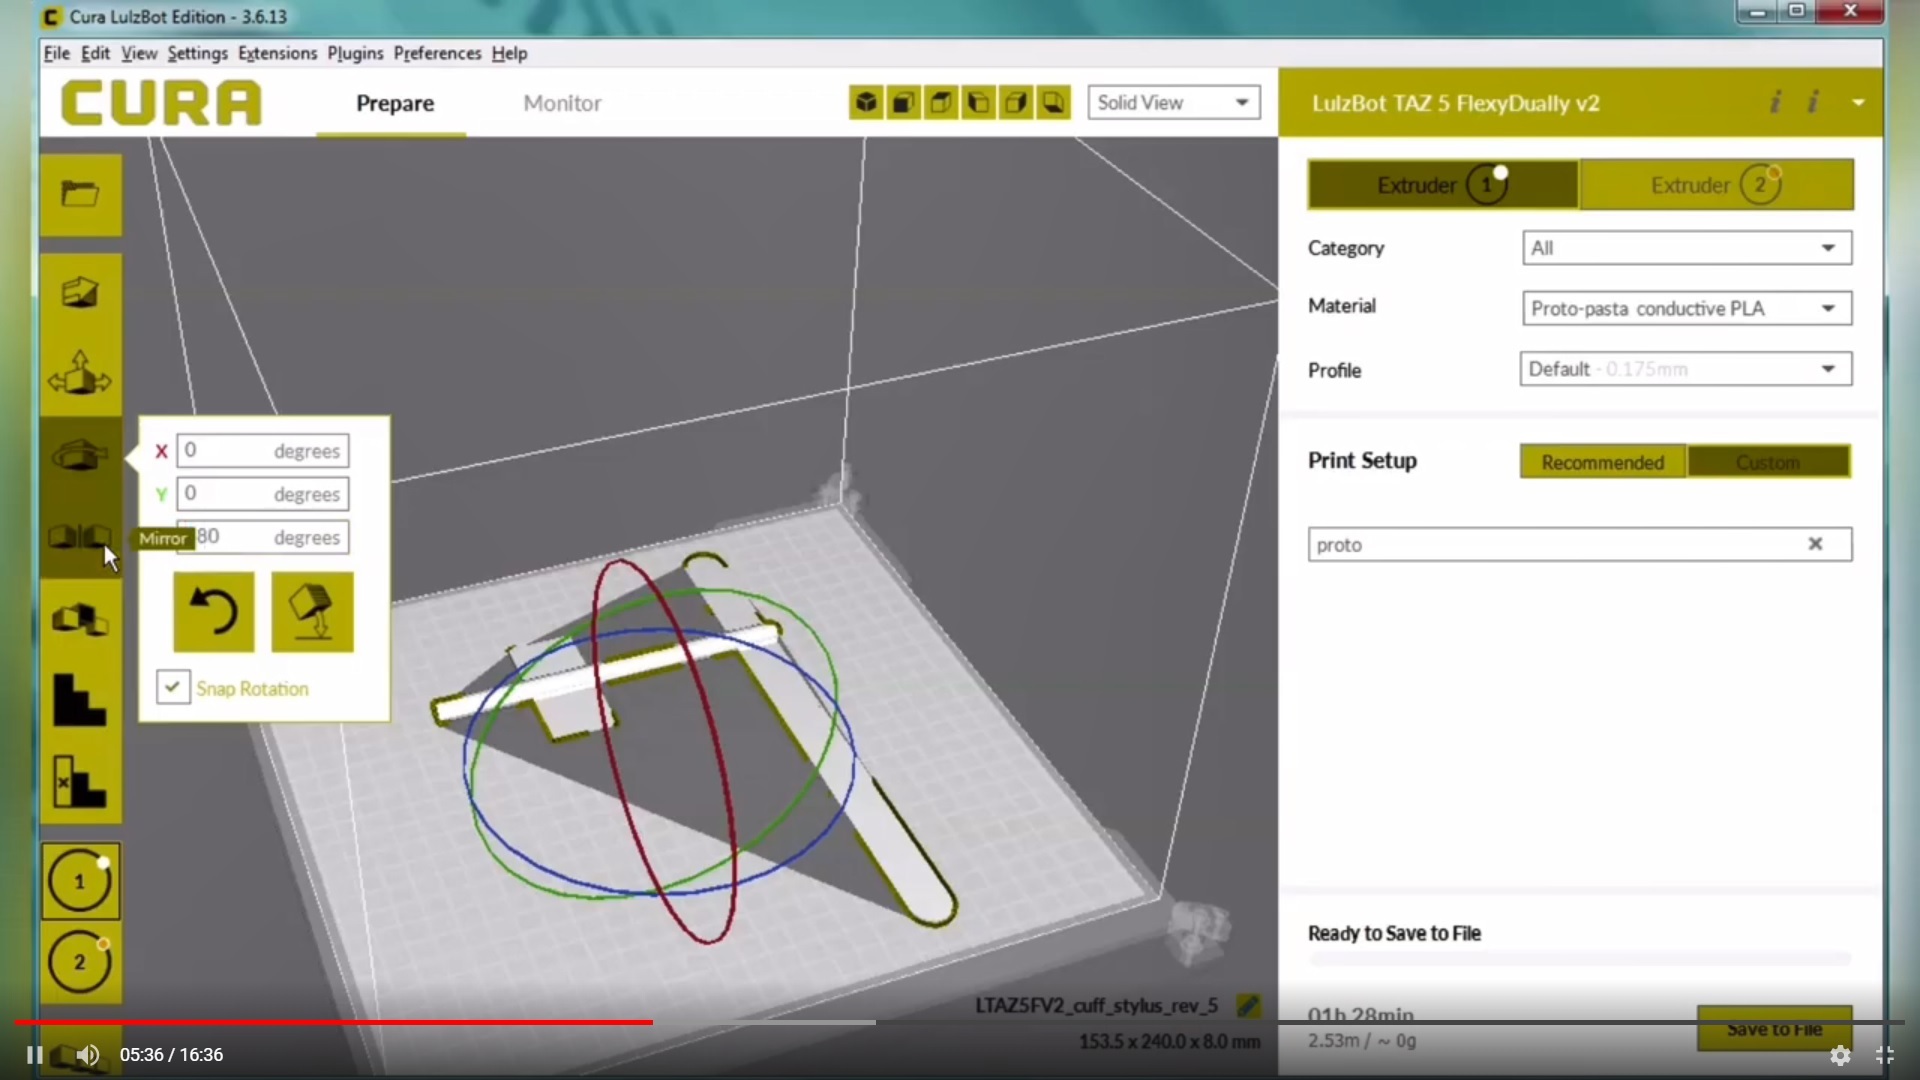Switch to Recommended print setup

pyautogui.click(x=1602, y=462)
